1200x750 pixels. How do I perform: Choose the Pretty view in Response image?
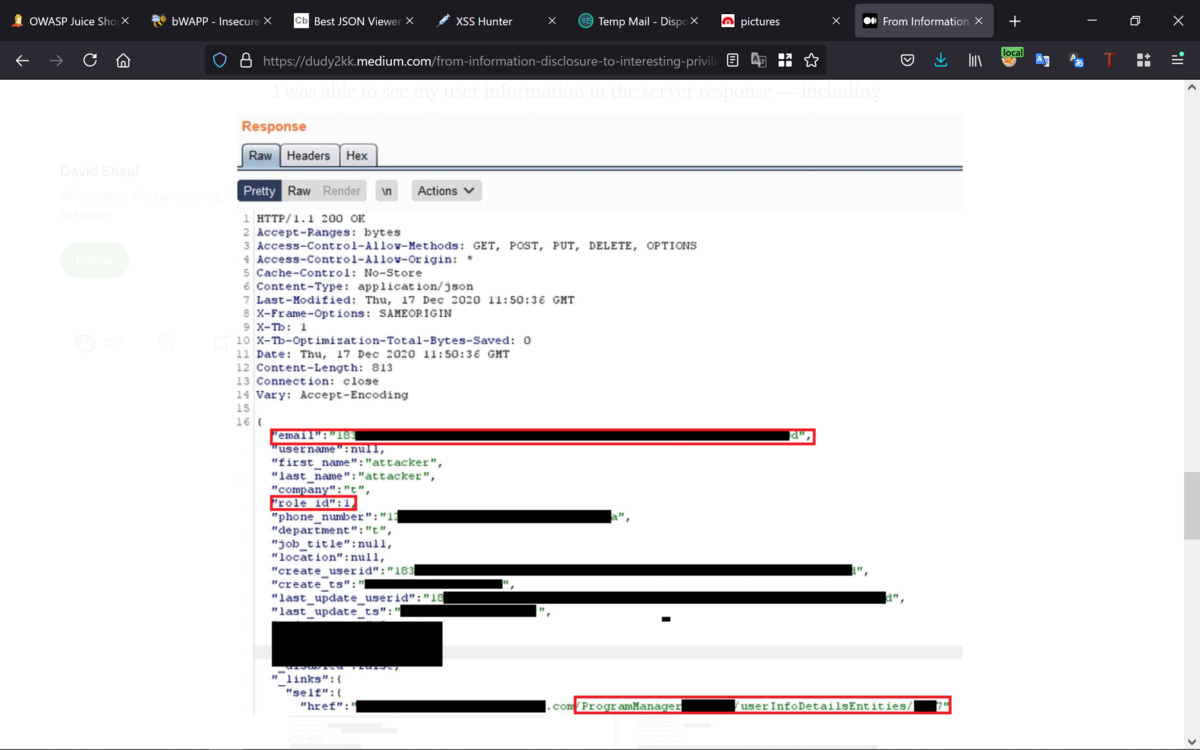coord(259,191)
